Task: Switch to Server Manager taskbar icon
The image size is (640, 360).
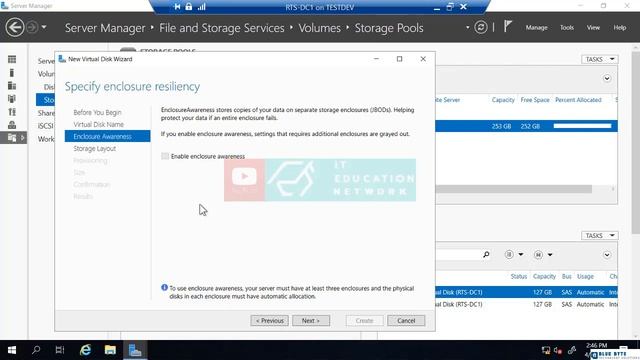Action: tap(135, 350)
